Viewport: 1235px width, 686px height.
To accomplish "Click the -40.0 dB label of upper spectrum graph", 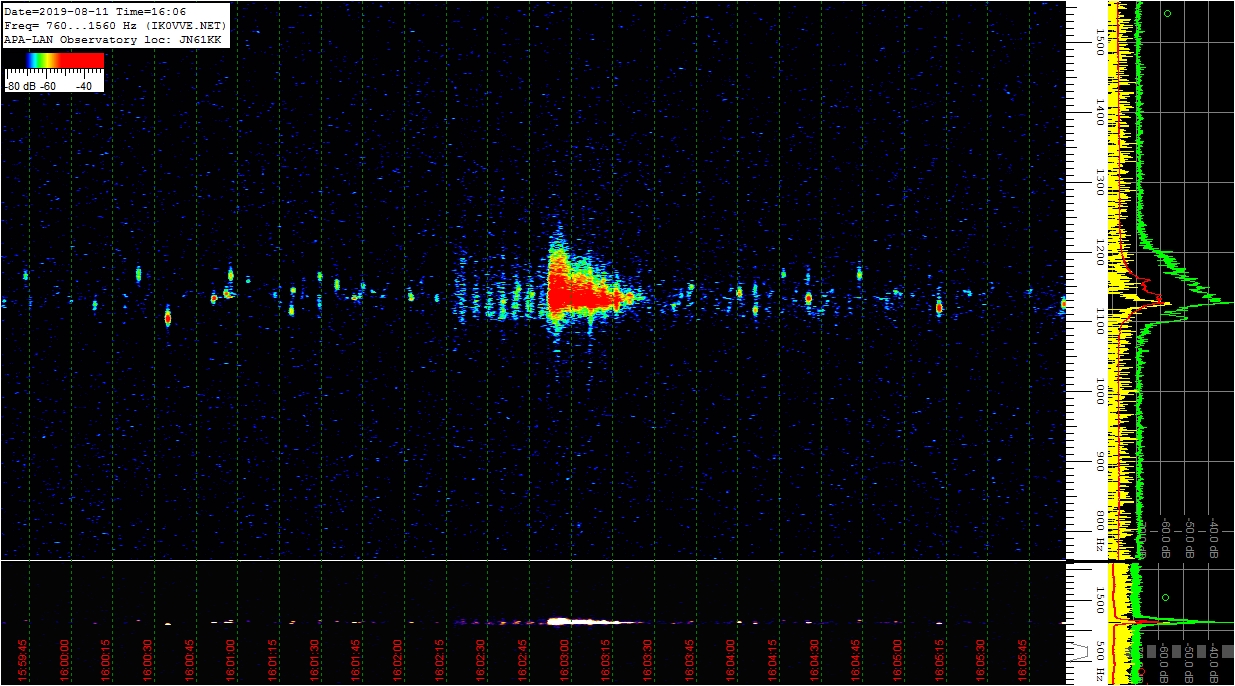I will [1214, 538].
